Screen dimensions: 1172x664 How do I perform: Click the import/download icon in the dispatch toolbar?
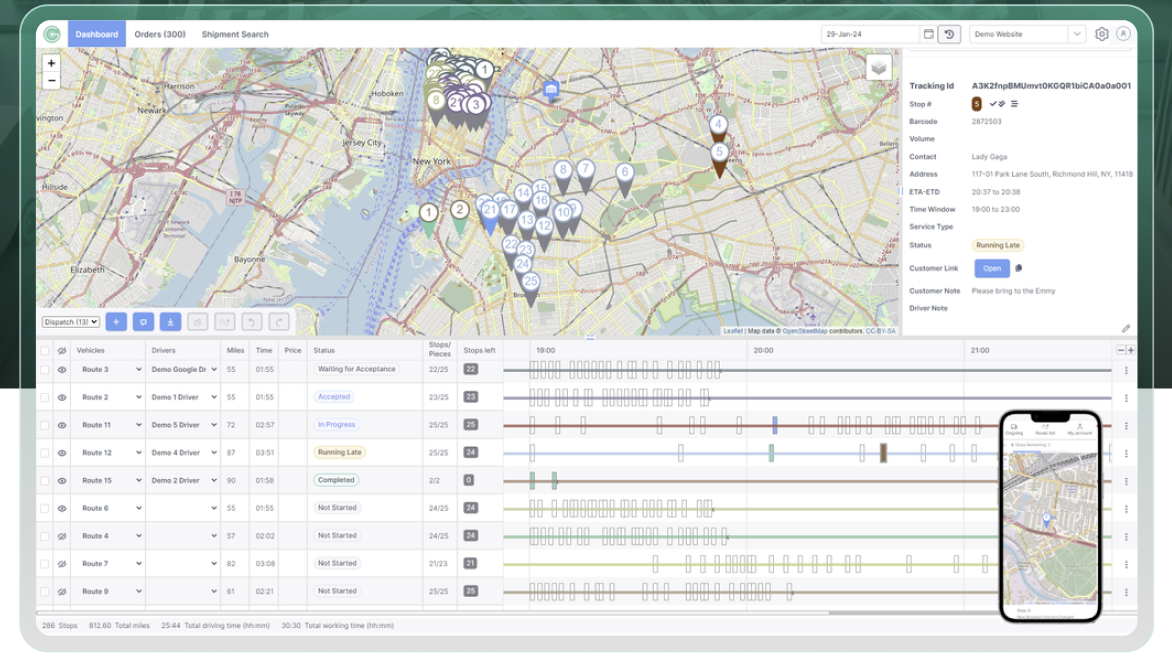click(170, 321)
